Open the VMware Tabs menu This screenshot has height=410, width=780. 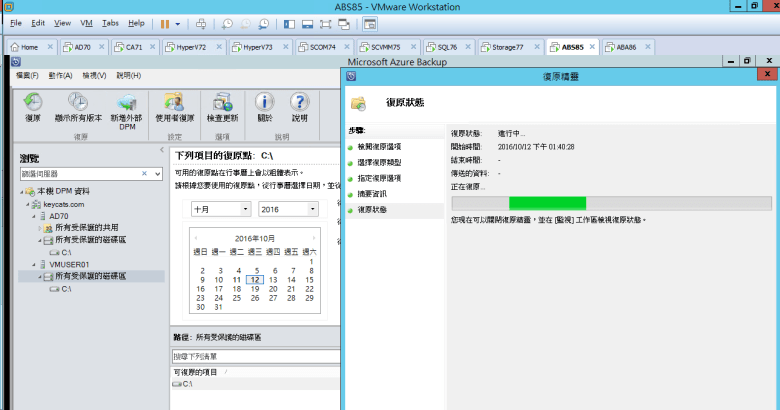[x=110, y=22]
